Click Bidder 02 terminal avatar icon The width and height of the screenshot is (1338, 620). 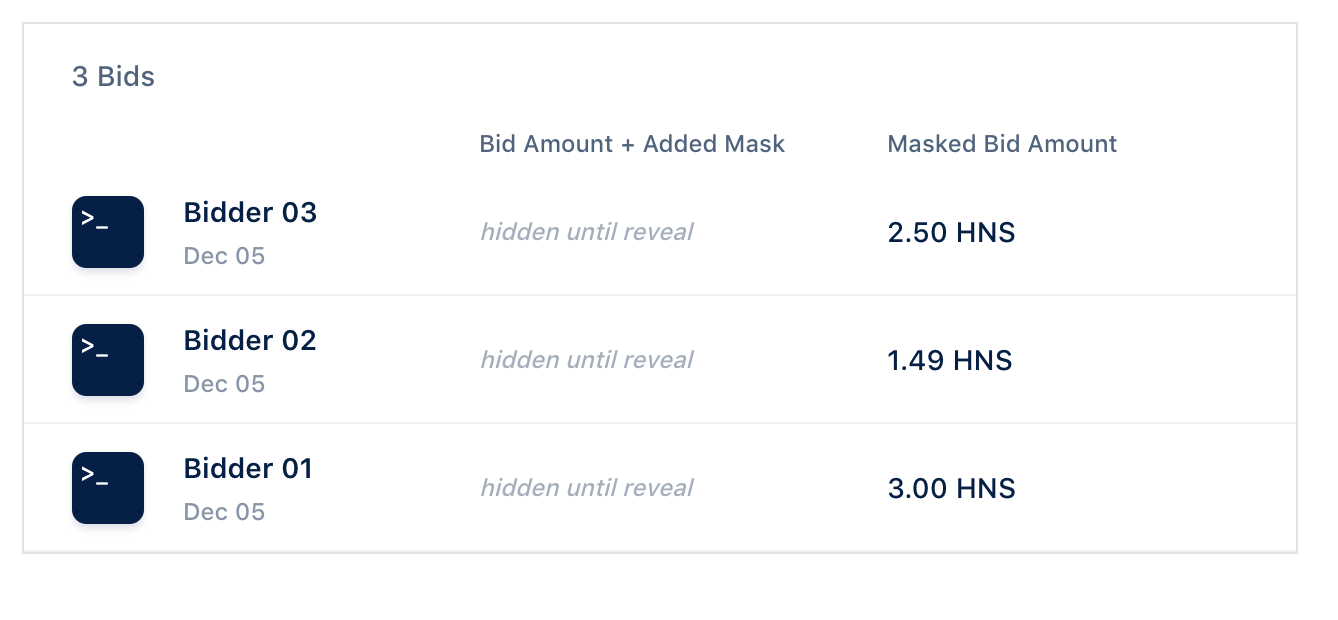coord(108,360)
